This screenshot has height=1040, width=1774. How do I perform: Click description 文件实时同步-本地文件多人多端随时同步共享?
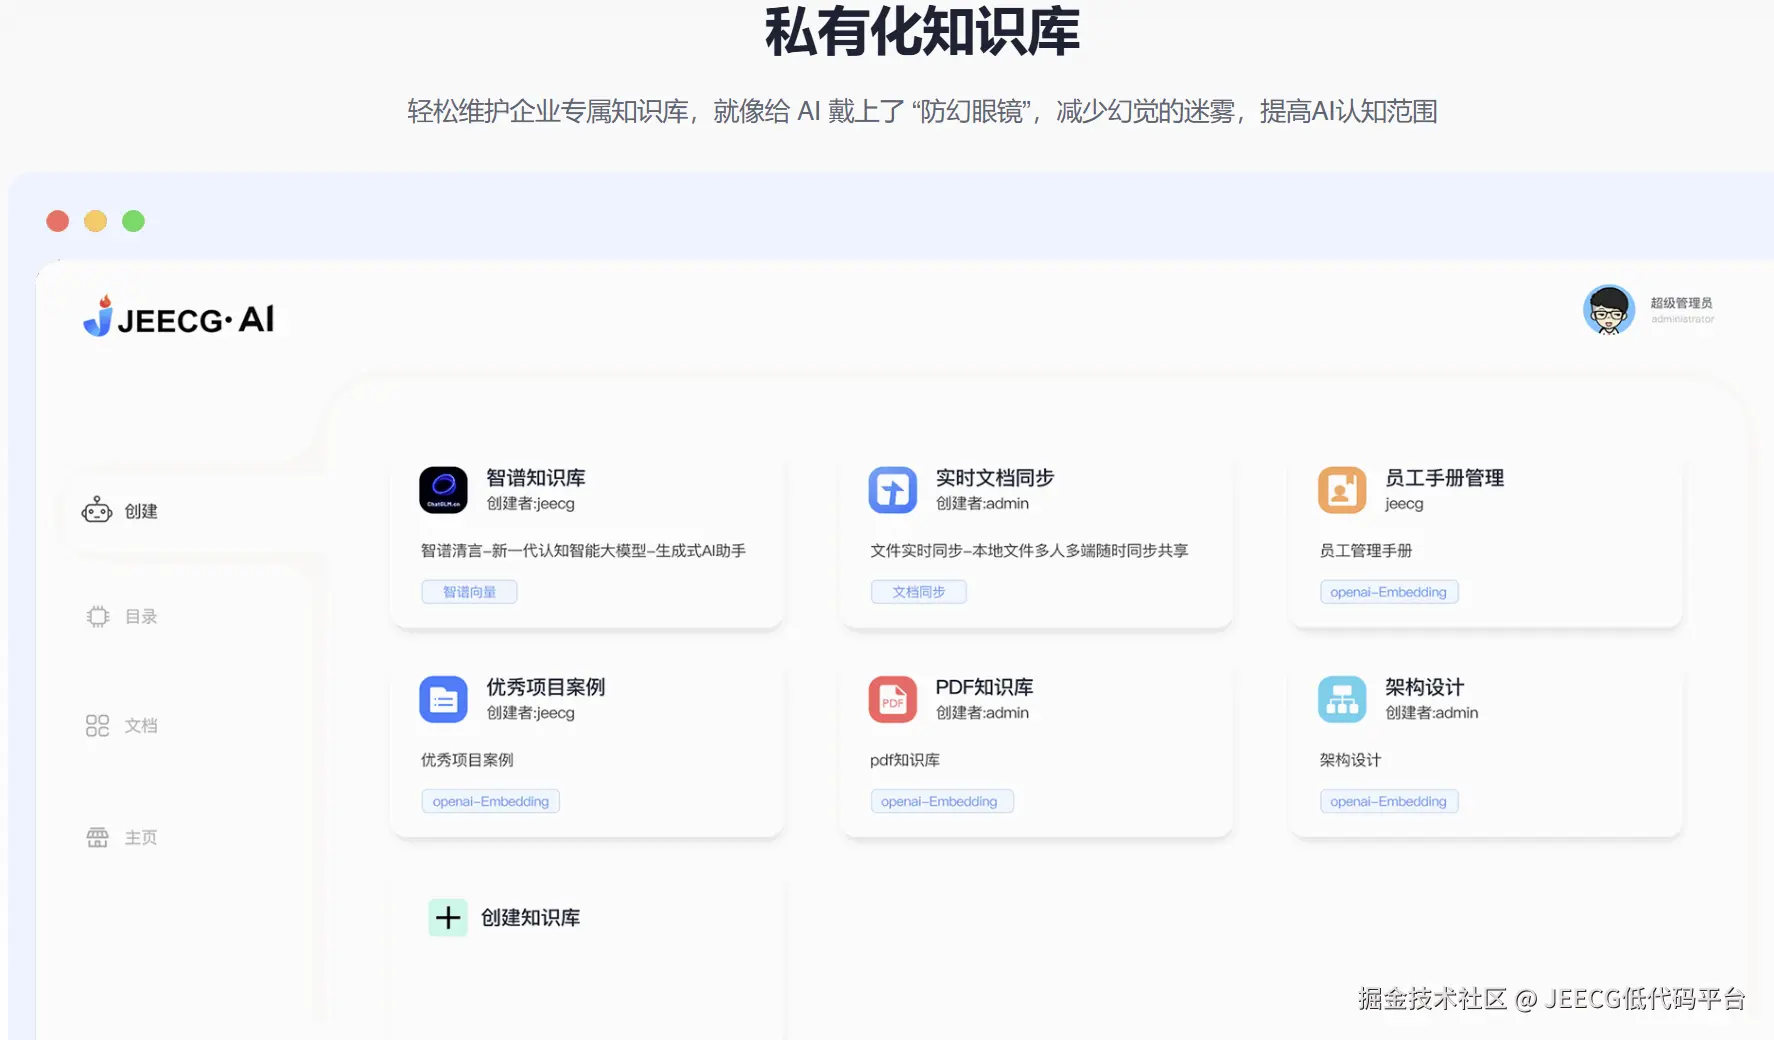click(x=1029, y=551)
